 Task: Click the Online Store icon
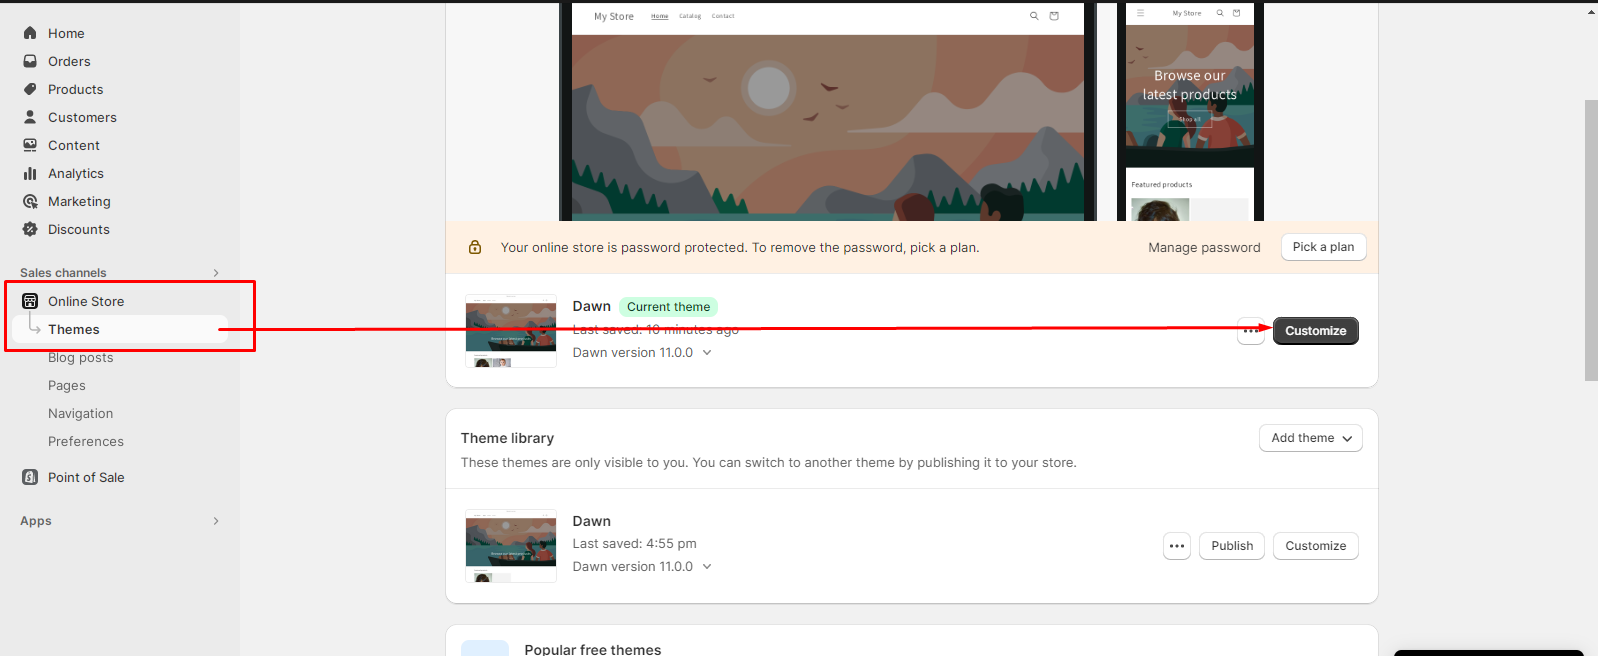tap(30, 301)
